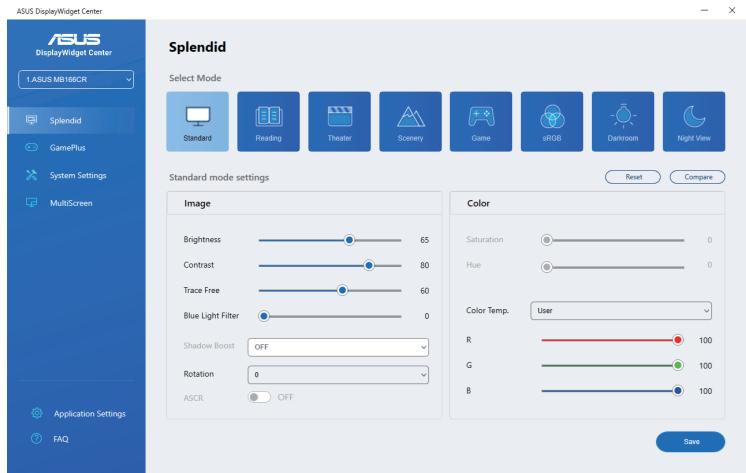Click the Color panel header
This screenshot has height=473, width=746.
pyautogui.click(x=587, y=203)
